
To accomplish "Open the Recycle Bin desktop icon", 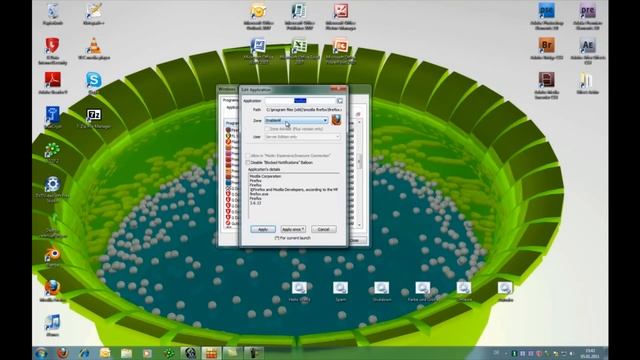I will pyautogui.click(x=53, y=13).
